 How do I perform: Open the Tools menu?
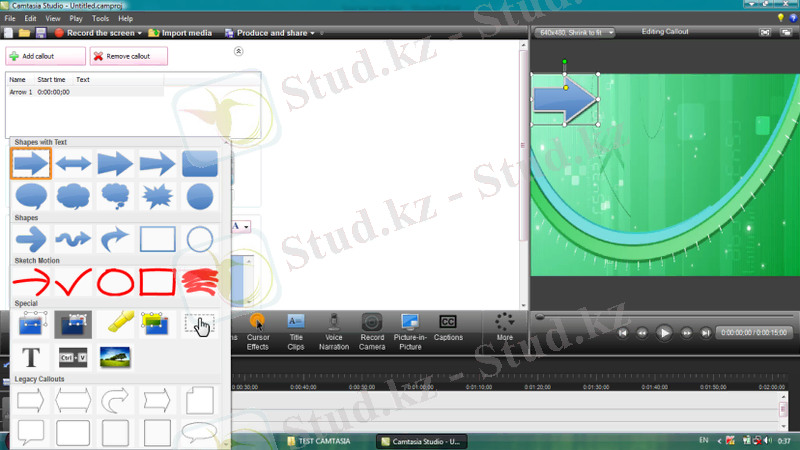(101, 18)
